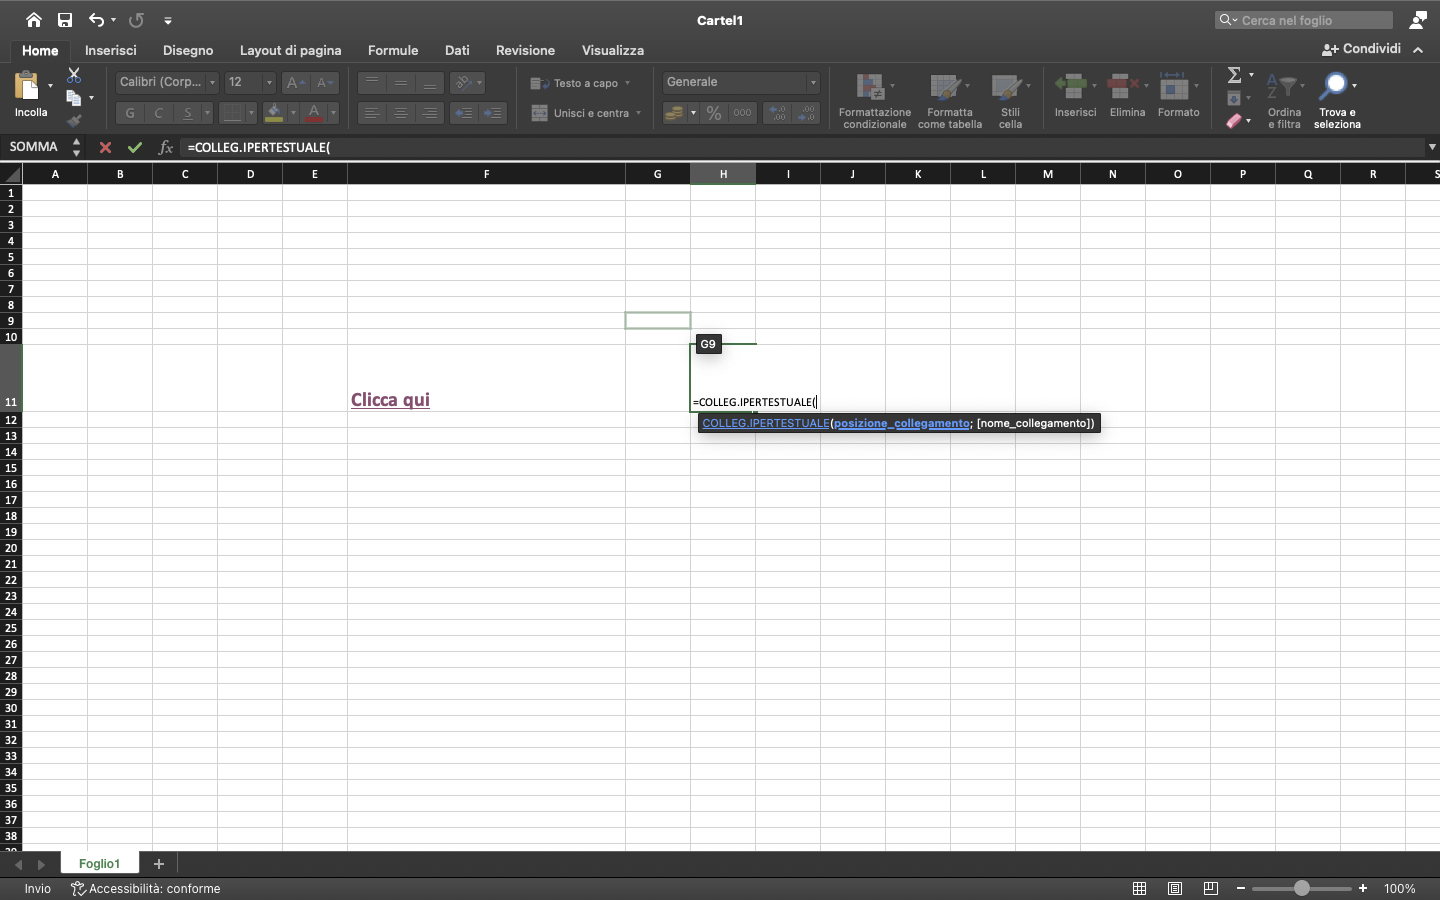Screen dimensions: 1440x900
Task: Confirm formula with green checkmark
Action: click(x=134, y=147)
